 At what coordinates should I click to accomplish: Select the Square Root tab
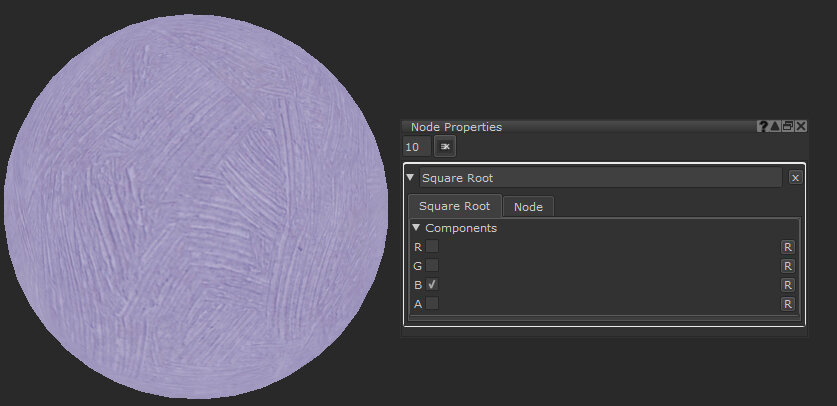point(454,207)
